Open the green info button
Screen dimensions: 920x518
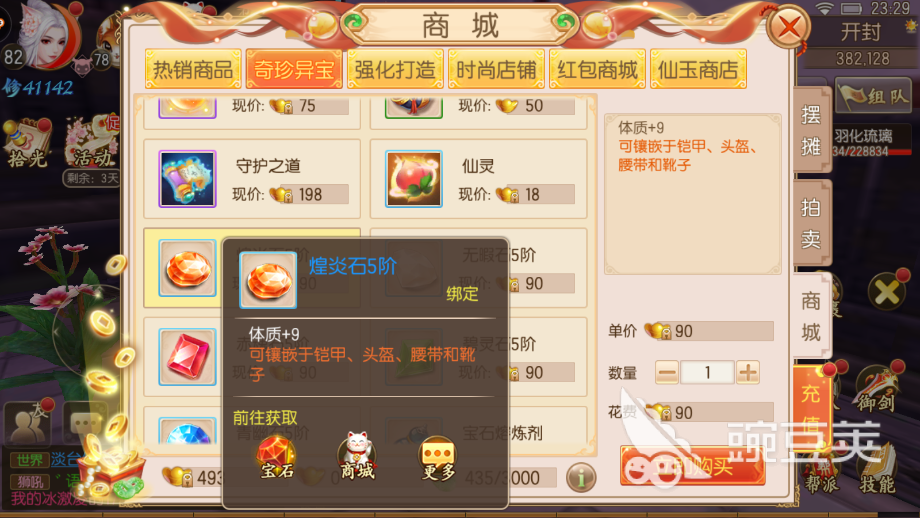tap(581, 478)
